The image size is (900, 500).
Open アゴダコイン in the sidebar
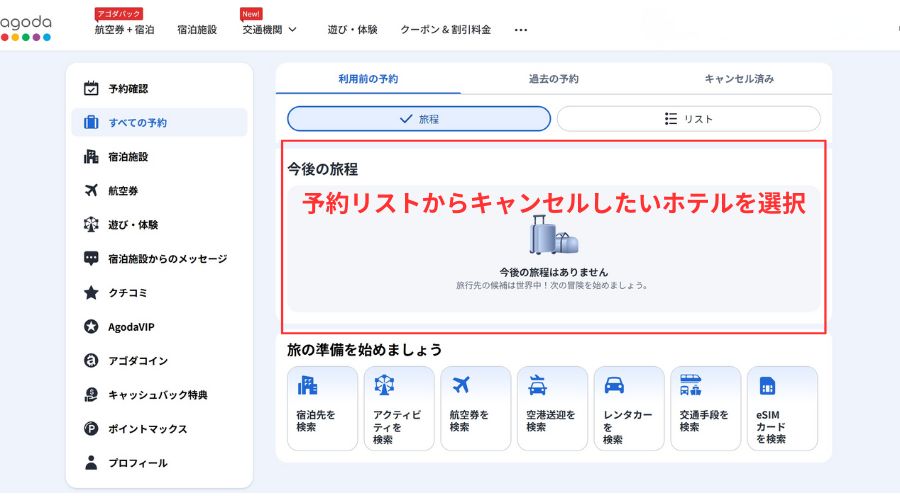(138, 361)
